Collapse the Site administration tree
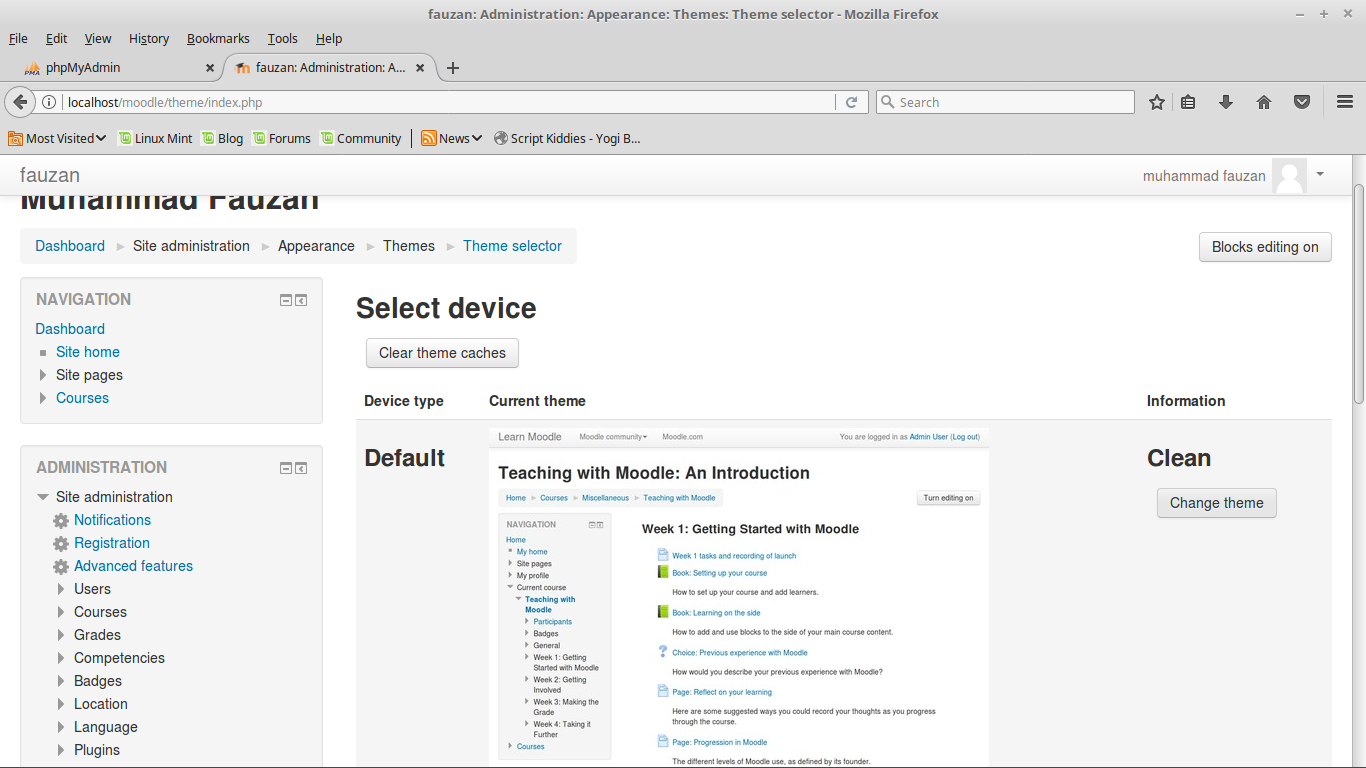Image resolution: width=1366 pixels, height=768 pixels. coord(42,496)
